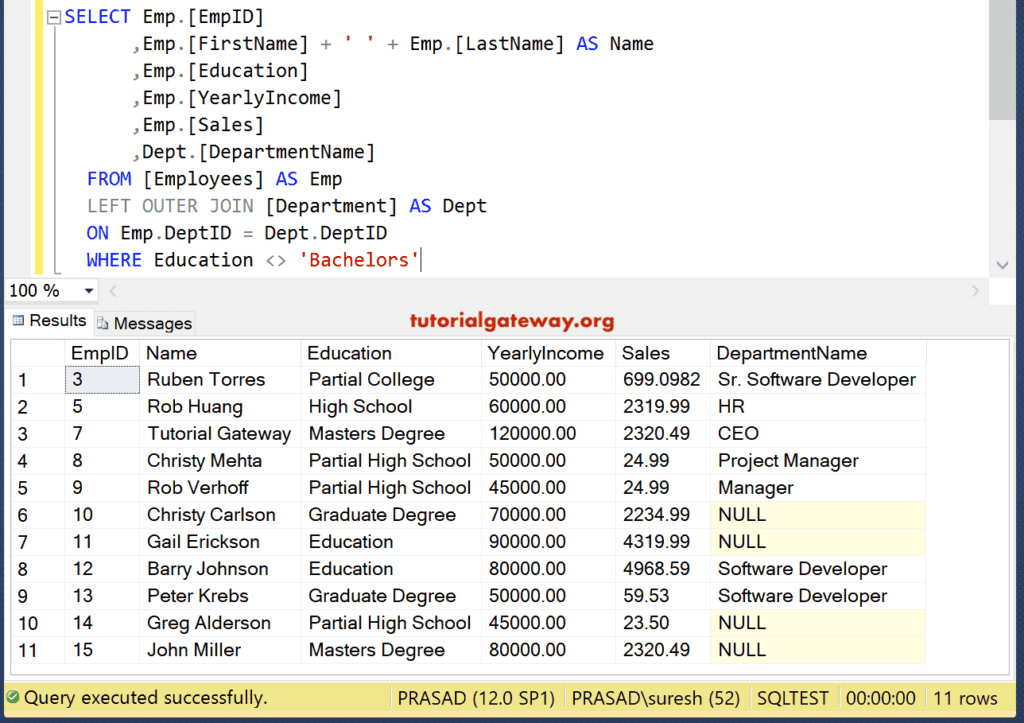
Task: Collapse the SELECT query code block
Action: 54,17
